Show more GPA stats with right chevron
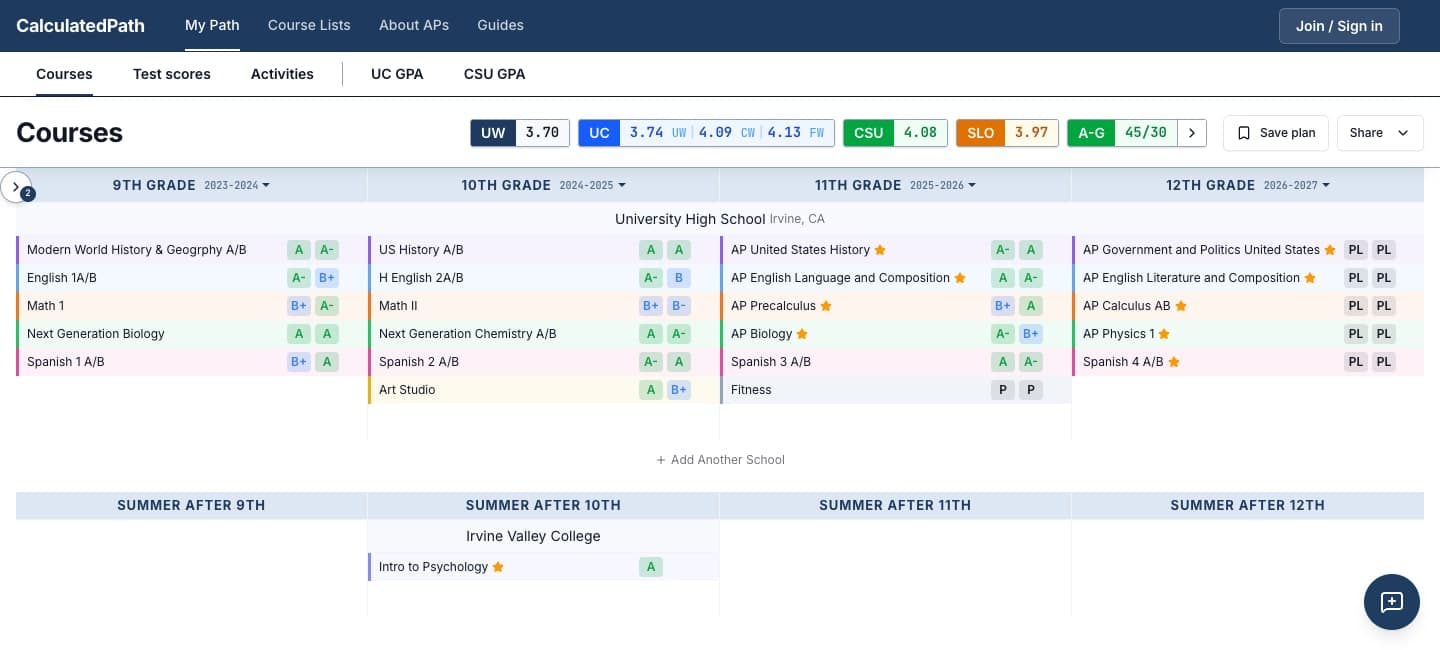 tap(1192, 133)
